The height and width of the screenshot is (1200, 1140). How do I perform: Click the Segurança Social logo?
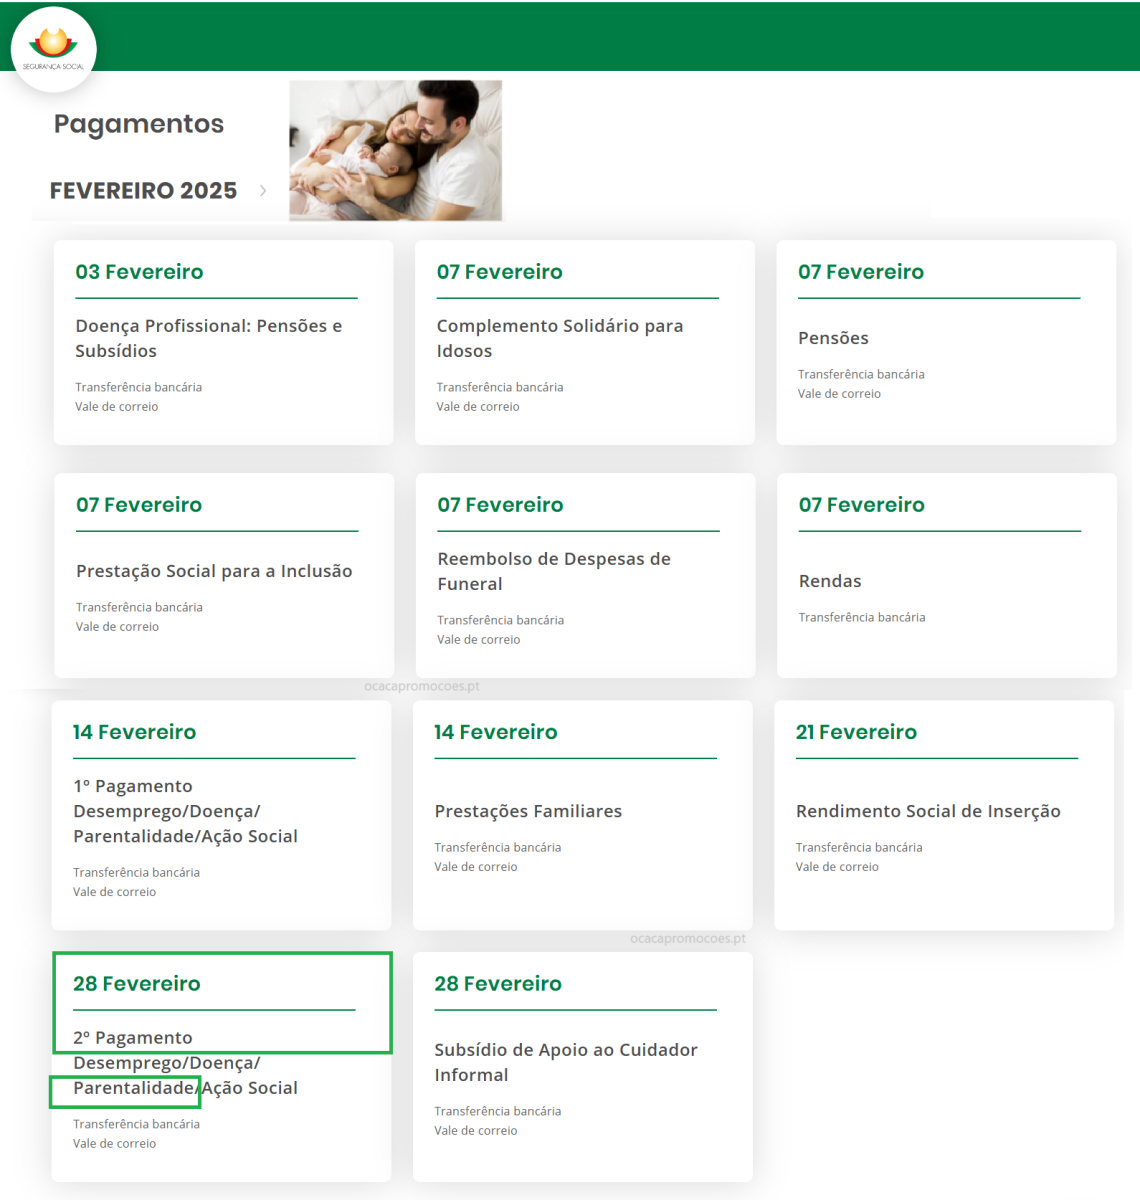pos(54,49)
